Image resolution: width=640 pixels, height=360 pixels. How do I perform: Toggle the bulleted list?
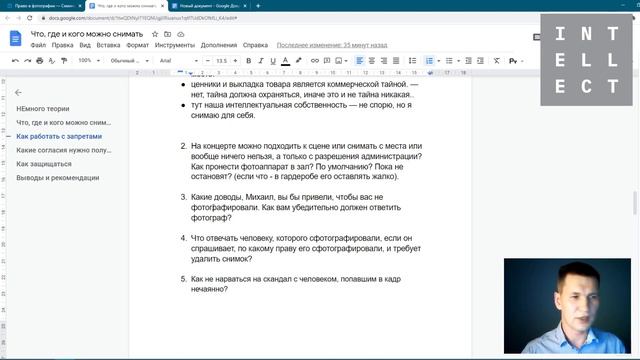449,61
